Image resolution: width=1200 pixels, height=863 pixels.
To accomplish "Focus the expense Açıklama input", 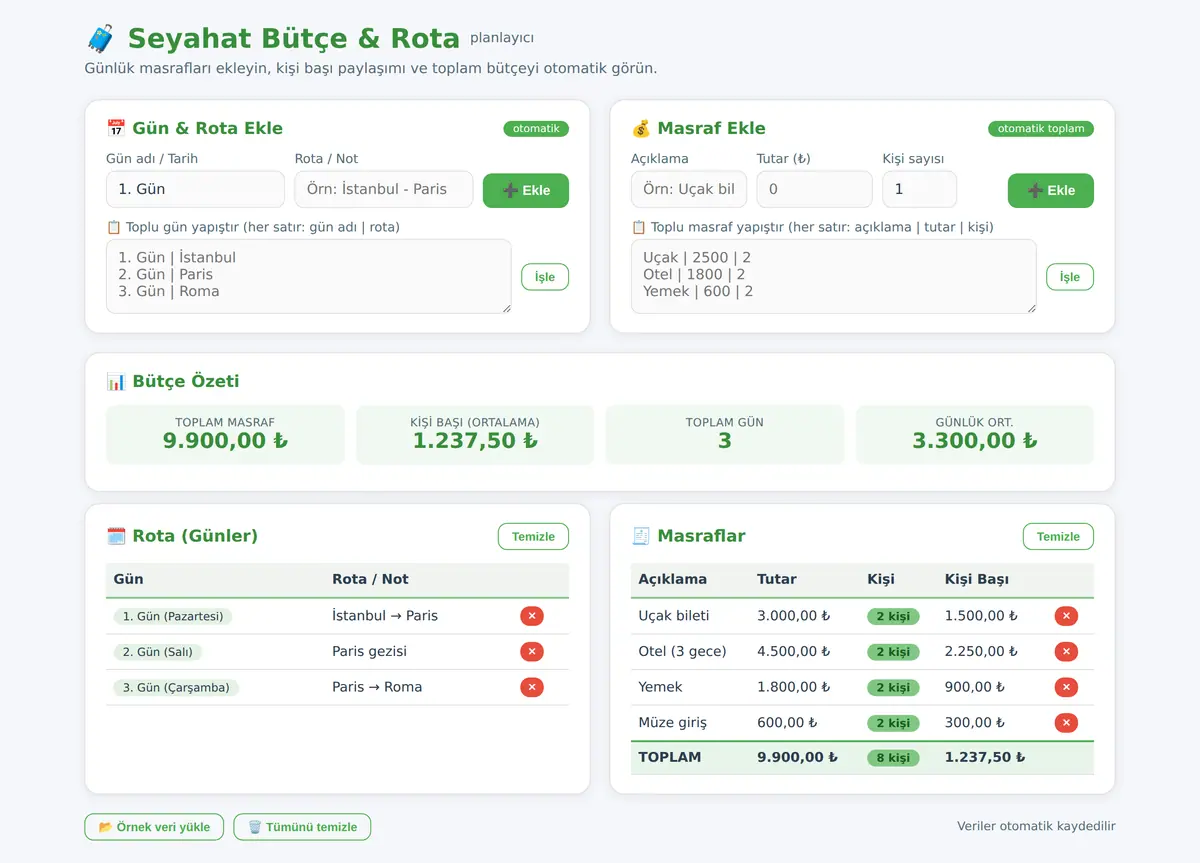I will pos(689,189).
